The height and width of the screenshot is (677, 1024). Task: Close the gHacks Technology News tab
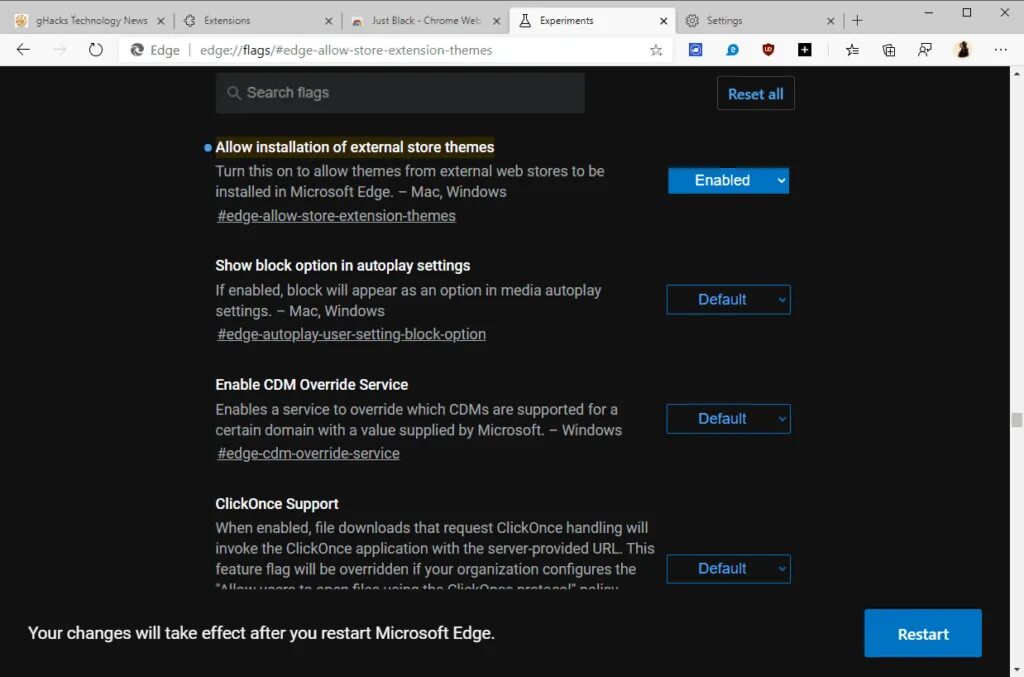(x=161, y=21)
